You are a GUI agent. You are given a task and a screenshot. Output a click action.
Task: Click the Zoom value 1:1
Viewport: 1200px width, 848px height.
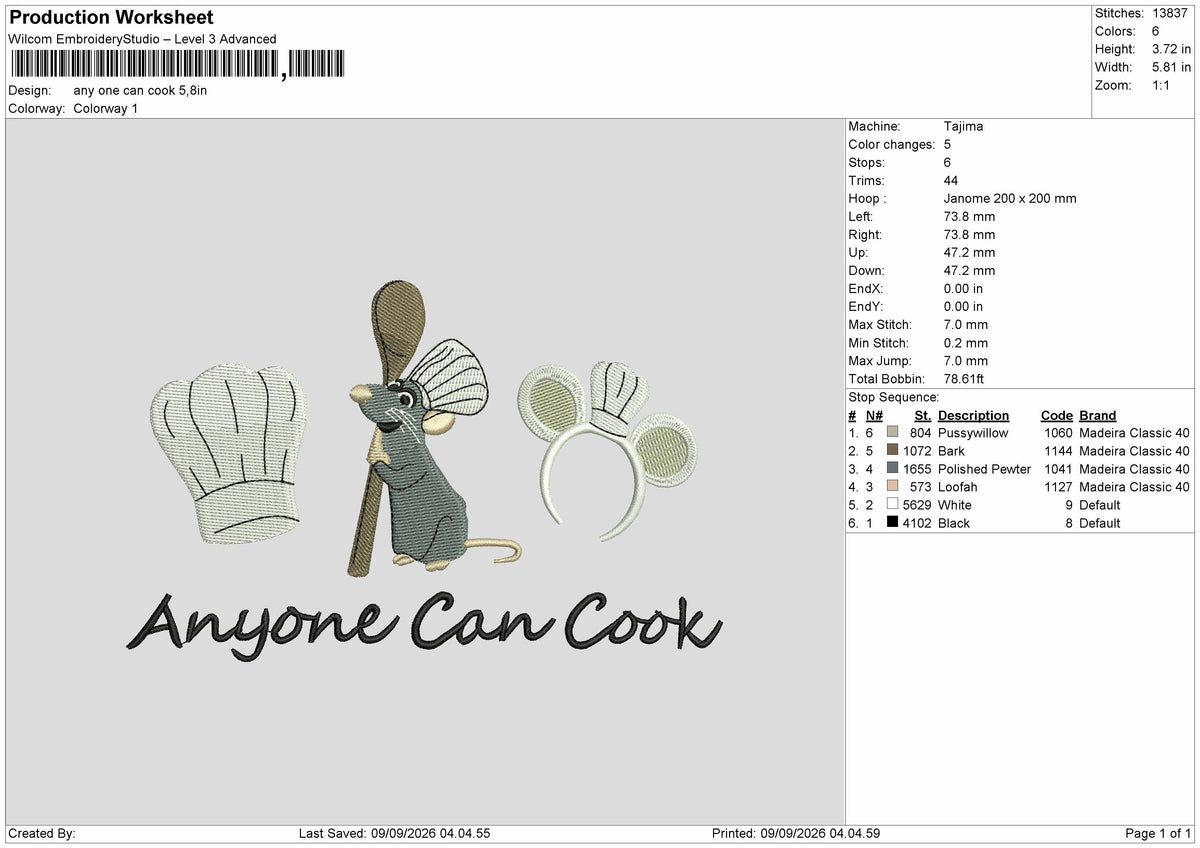1163,85
